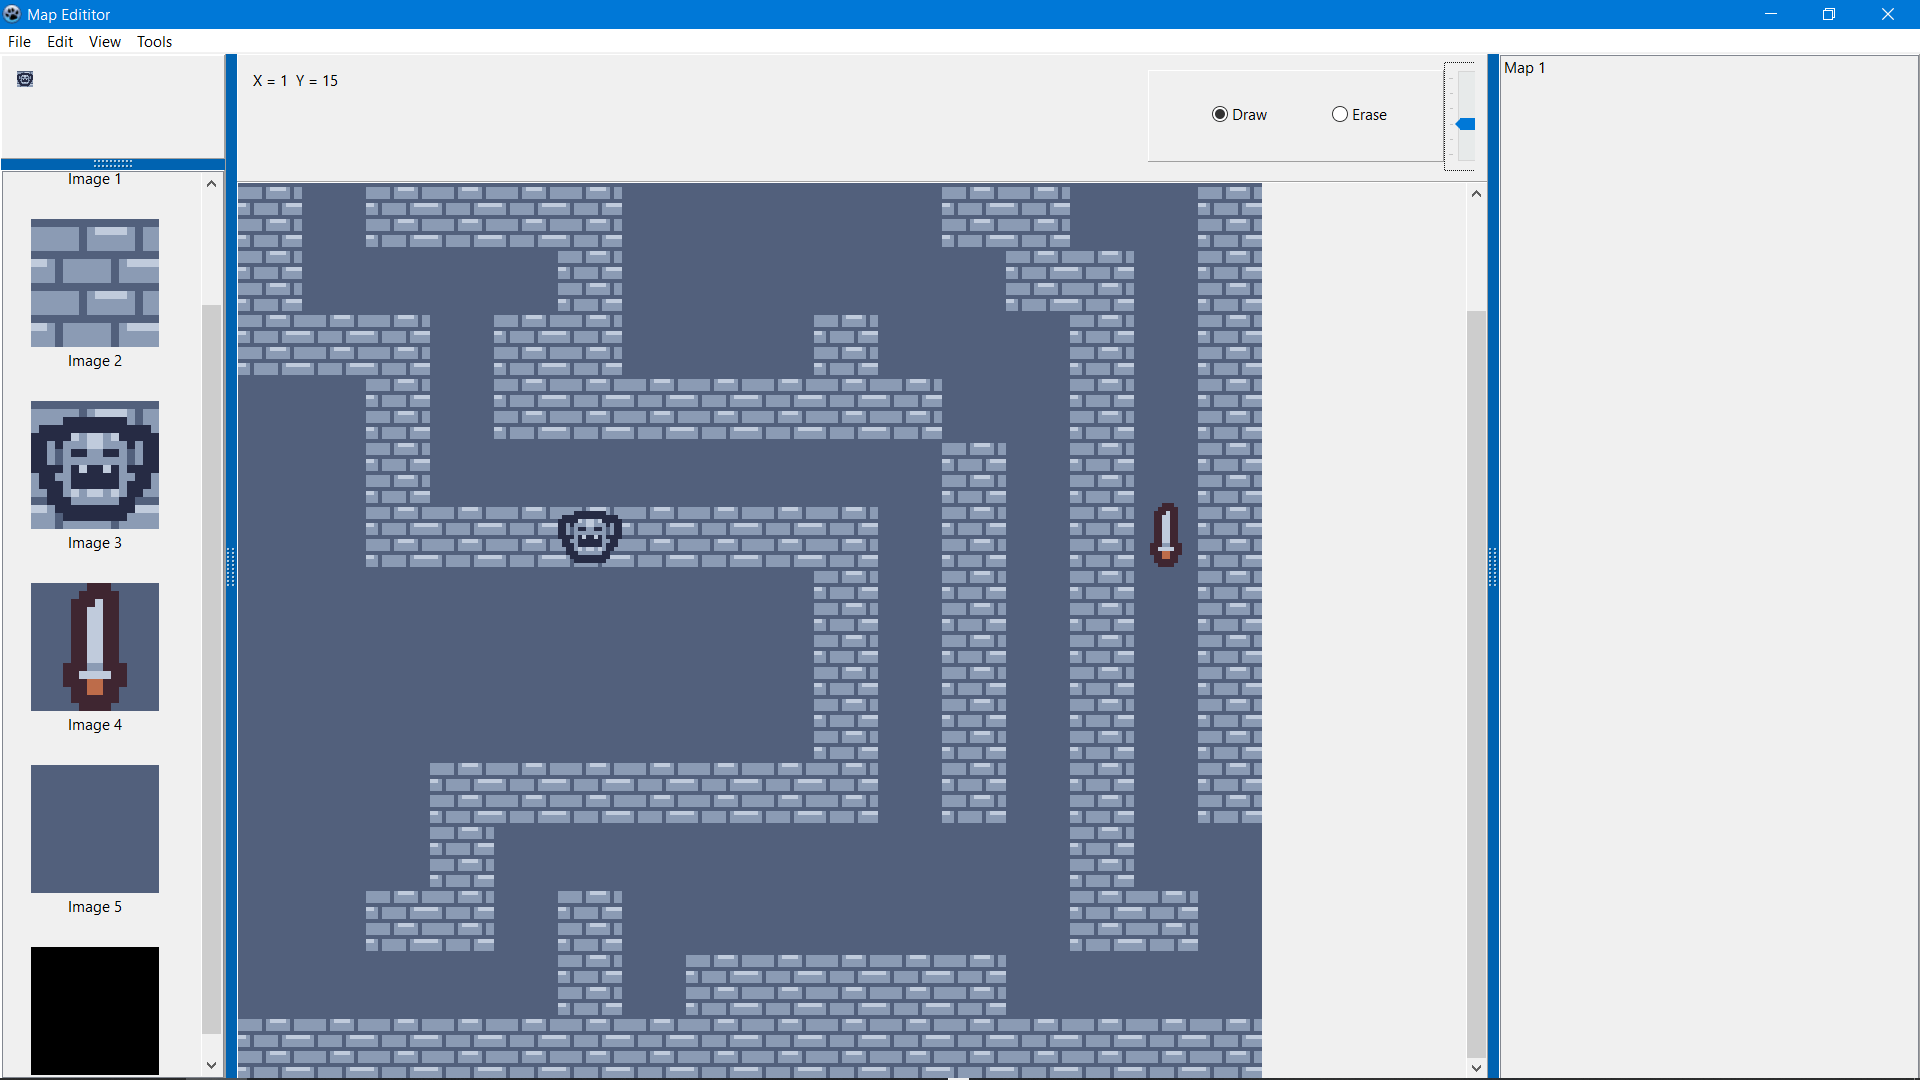Open the File menu

[19, 41]
